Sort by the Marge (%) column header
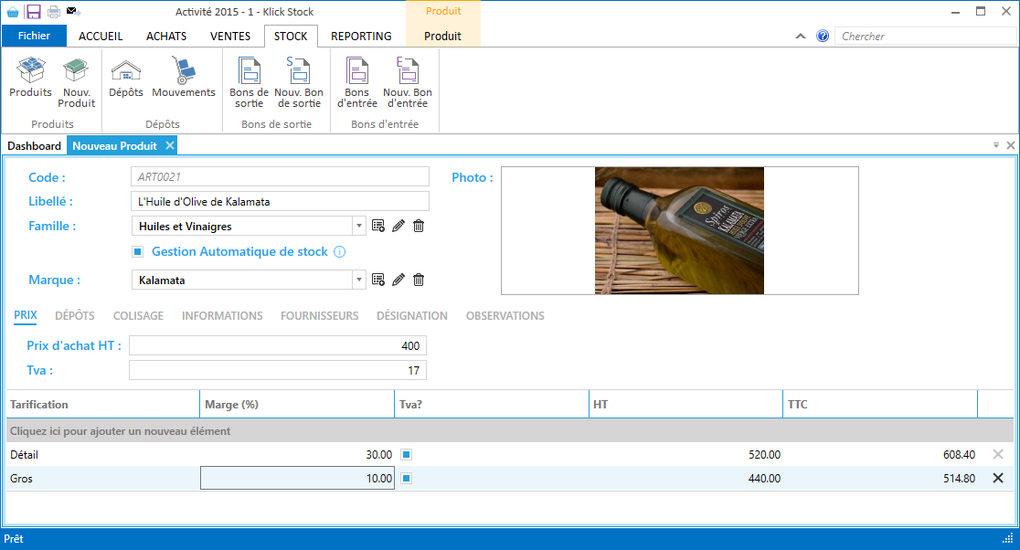The image size is (1020, 550). (297, 404)
